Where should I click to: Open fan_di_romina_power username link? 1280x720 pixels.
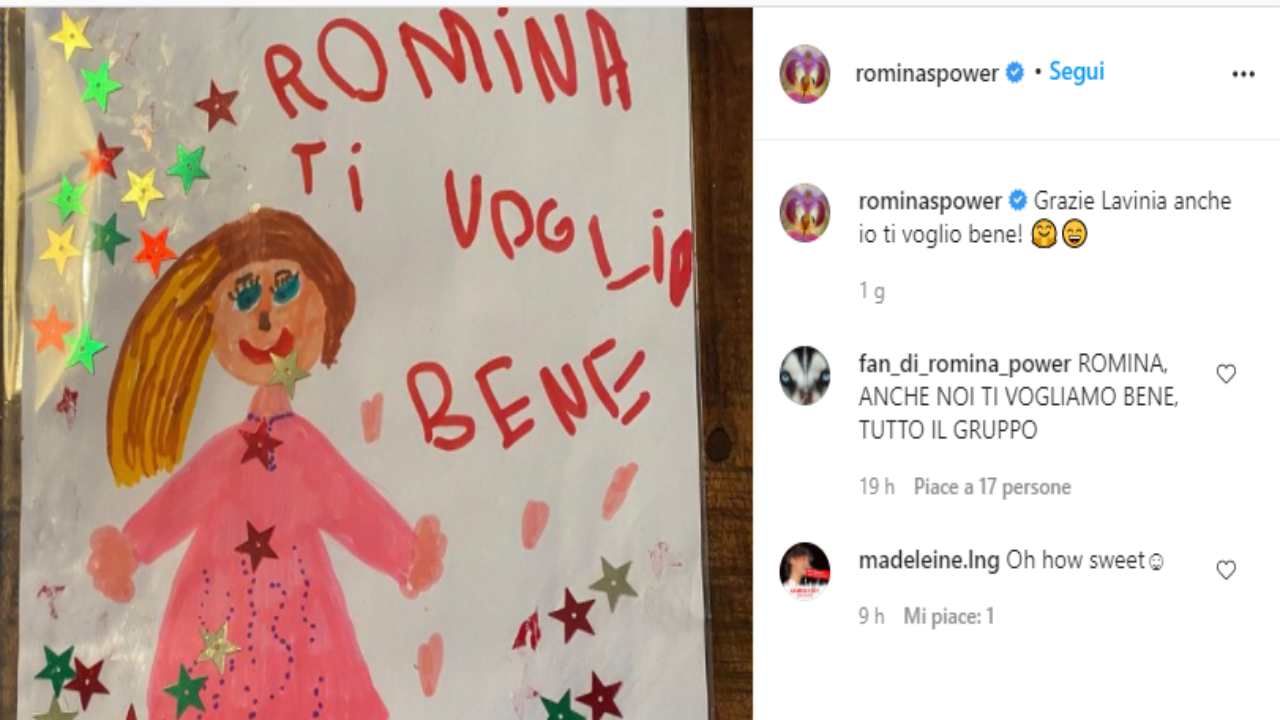pos(965,364)
